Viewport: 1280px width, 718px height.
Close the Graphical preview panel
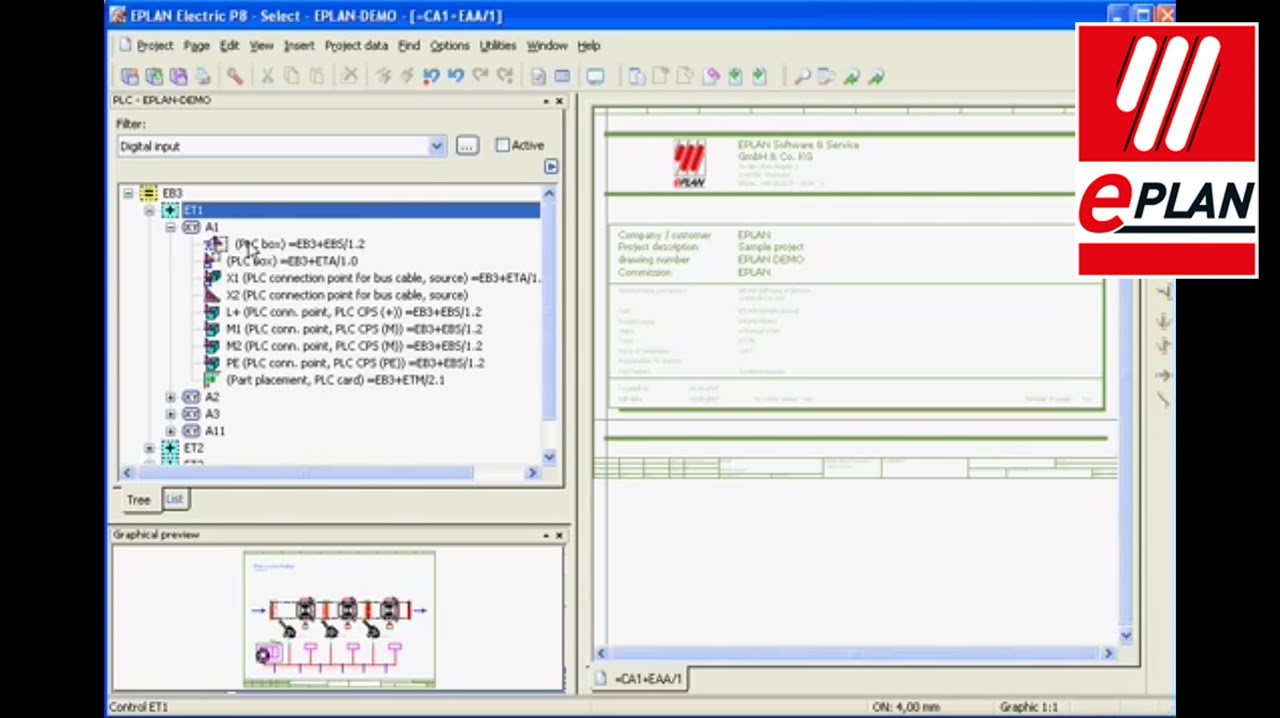click(559, 535)
